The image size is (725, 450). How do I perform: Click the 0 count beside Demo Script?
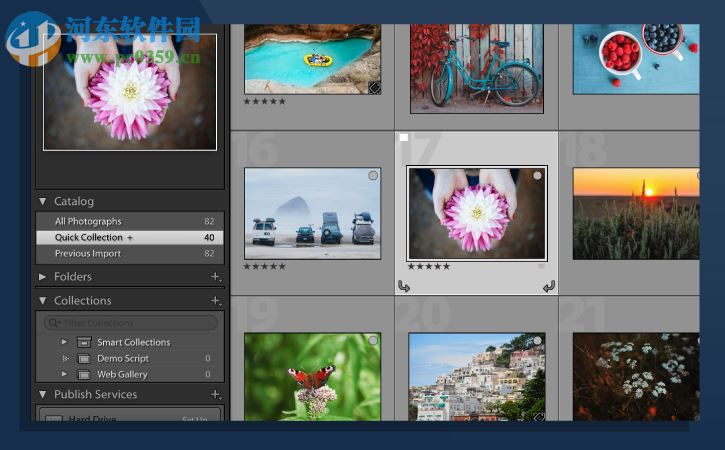tap(208, 358)
